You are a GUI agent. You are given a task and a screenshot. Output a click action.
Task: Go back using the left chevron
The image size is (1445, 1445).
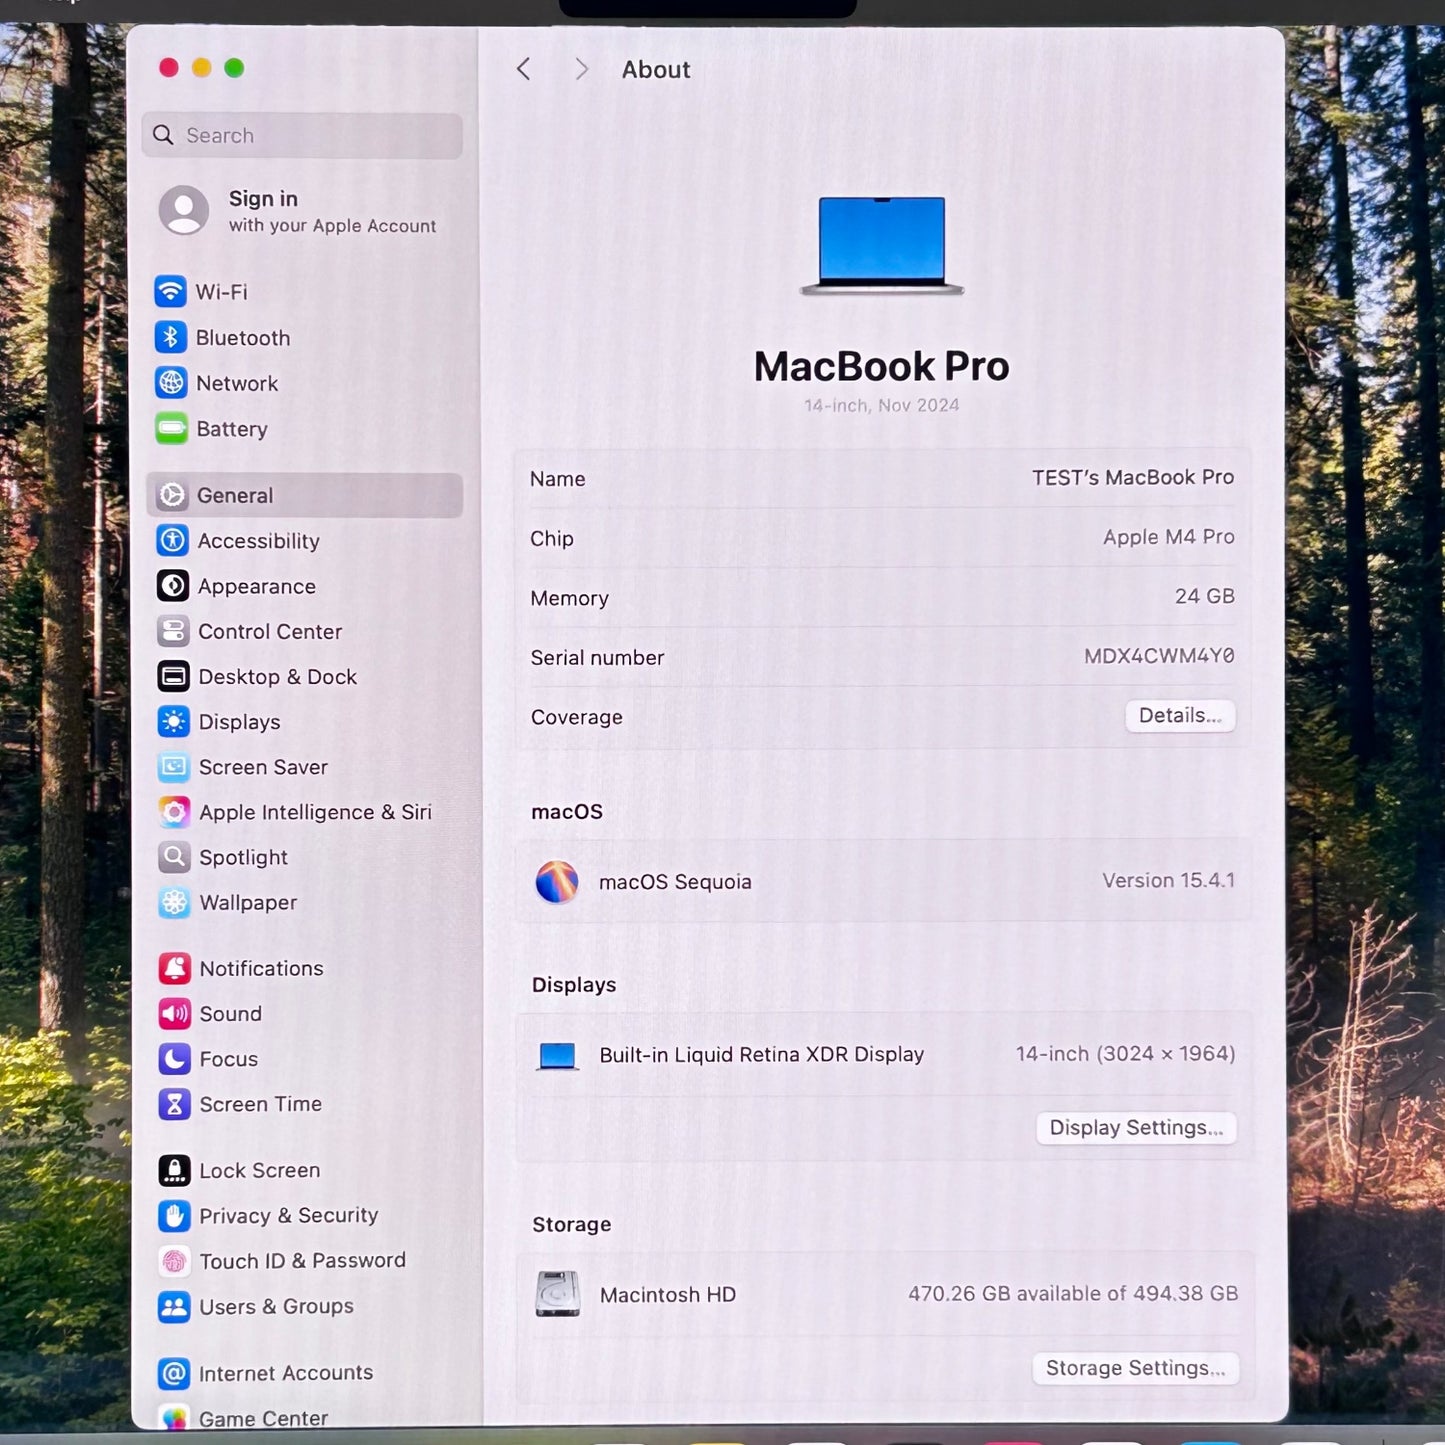(523, 69)
